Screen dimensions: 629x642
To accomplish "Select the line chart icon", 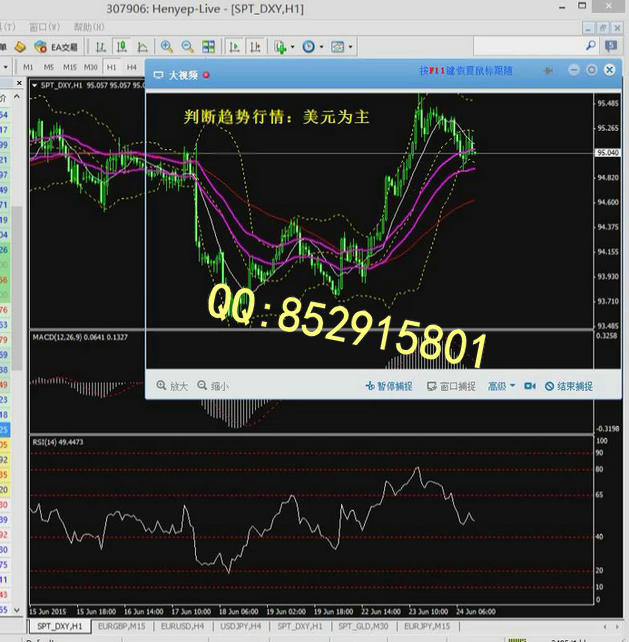I will coord(142,47).
